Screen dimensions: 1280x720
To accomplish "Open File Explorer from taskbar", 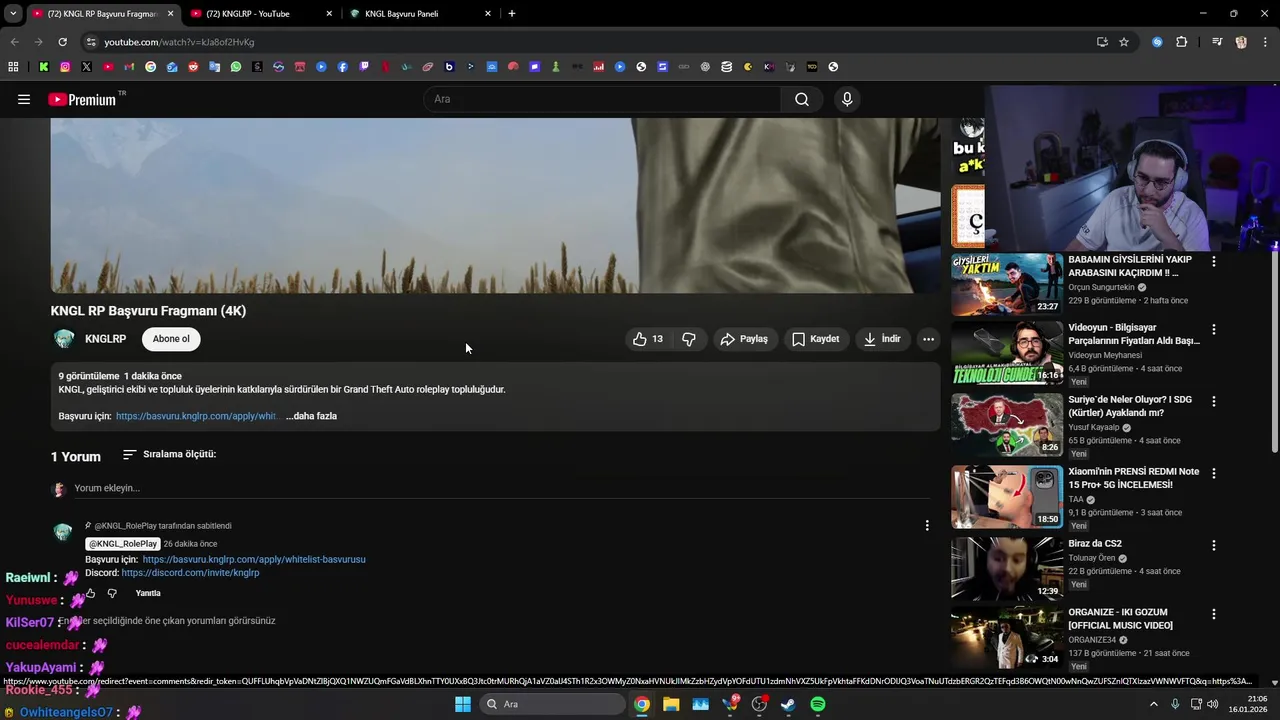I will pos(671,704).
